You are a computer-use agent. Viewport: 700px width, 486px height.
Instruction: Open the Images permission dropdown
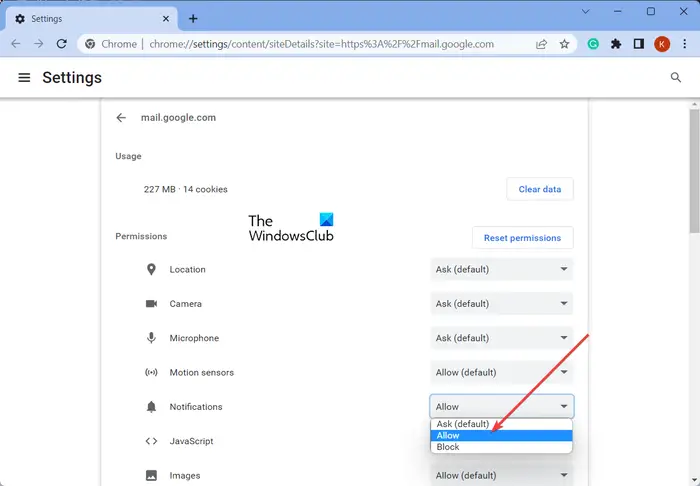pyautogui.click(x=501, y=475)
